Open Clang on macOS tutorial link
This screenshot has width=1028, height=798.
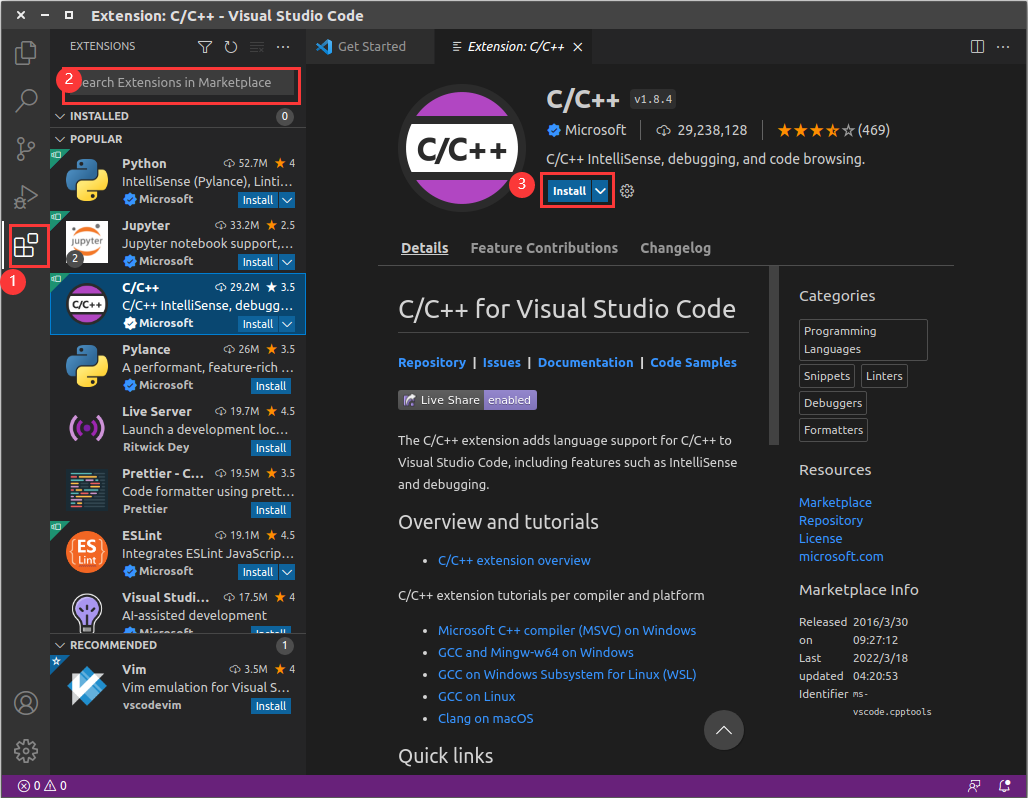tap(486, 719)
